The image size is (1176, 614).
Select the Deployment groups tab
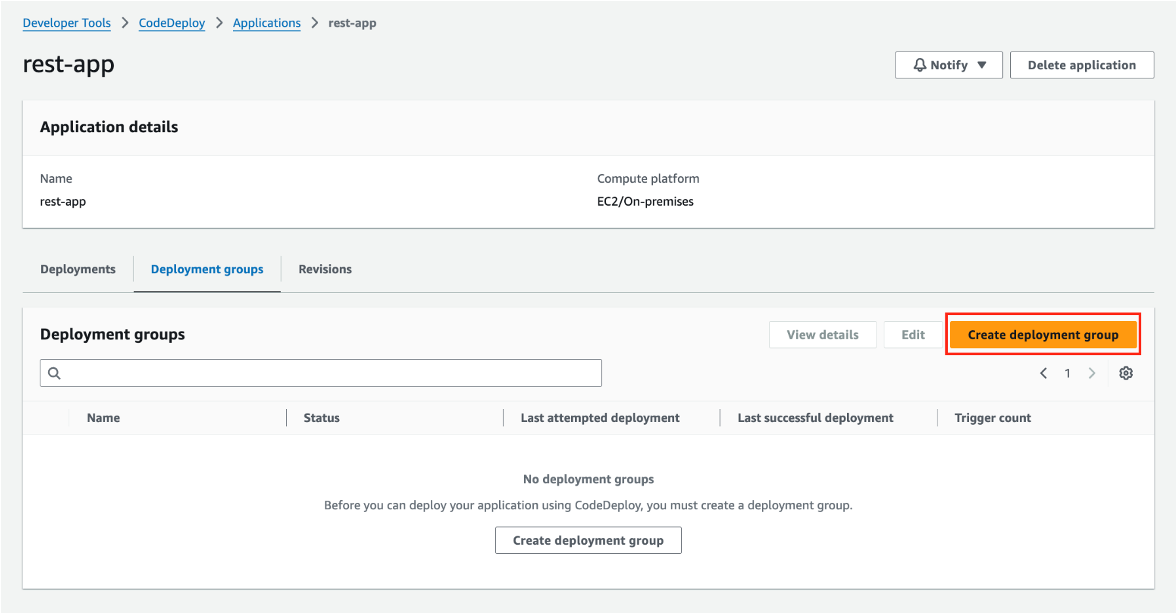[207, 269]
